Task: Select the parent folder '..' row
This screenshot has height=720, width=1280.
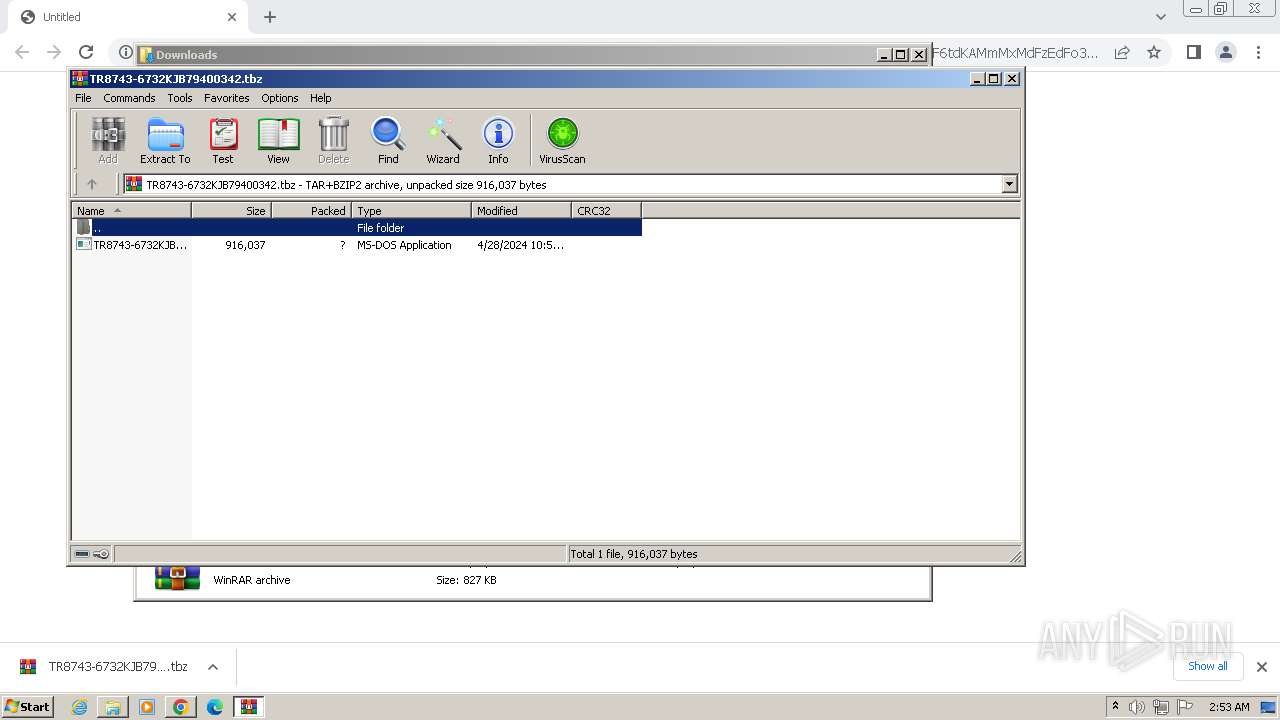Action: coord(357,228)
